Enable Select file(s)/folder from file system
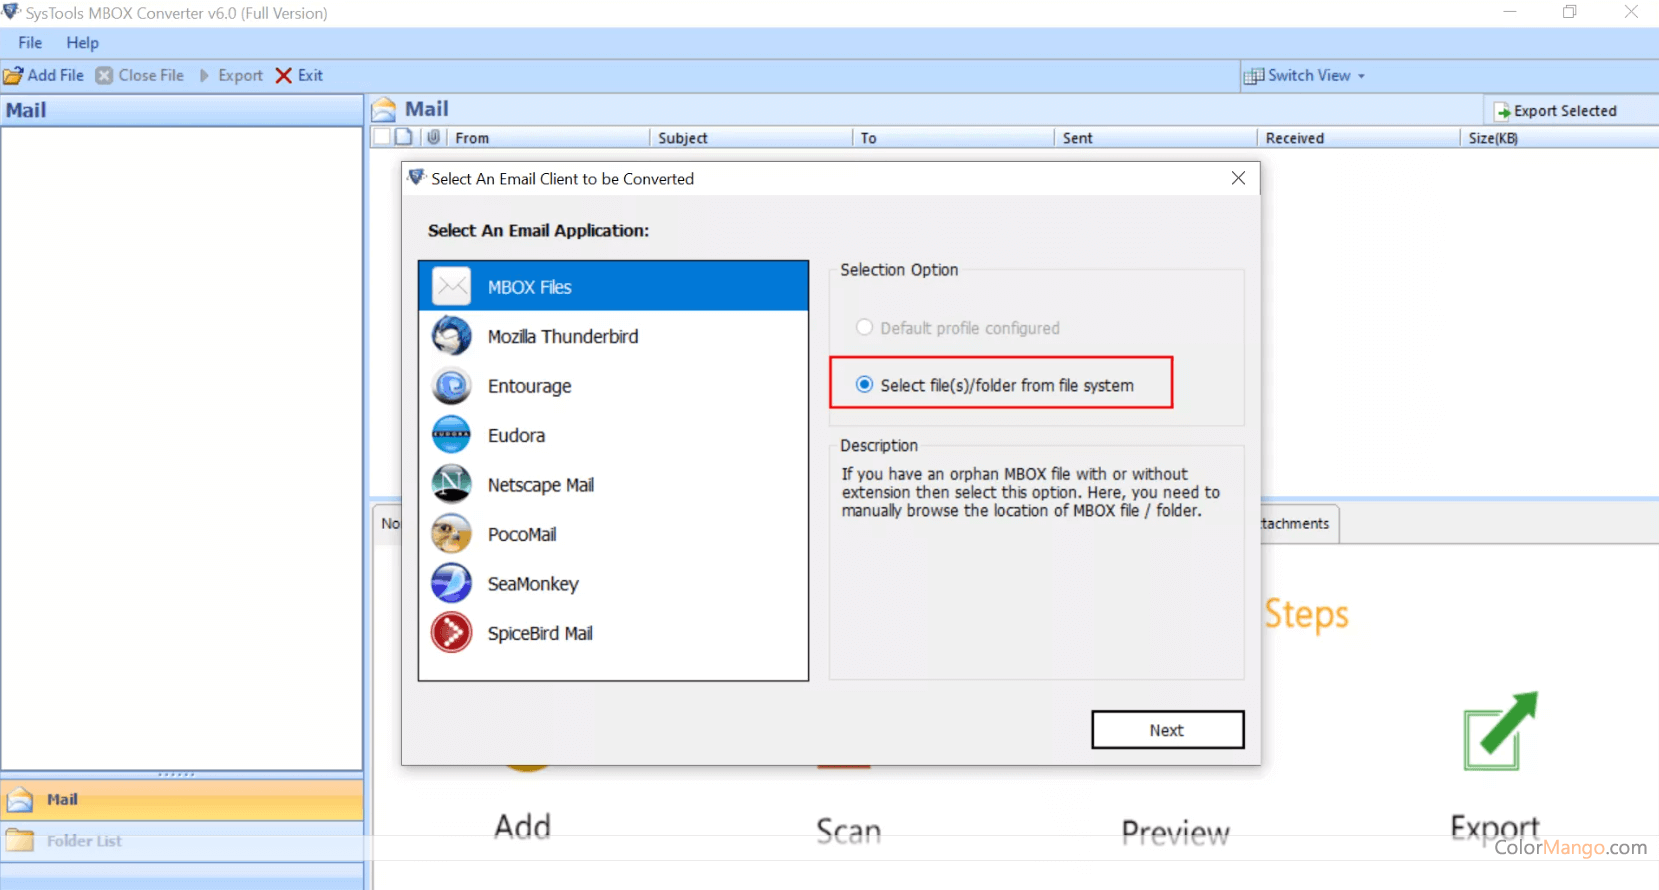Viewport: 1659px width, 890px height. click(865, 385)
